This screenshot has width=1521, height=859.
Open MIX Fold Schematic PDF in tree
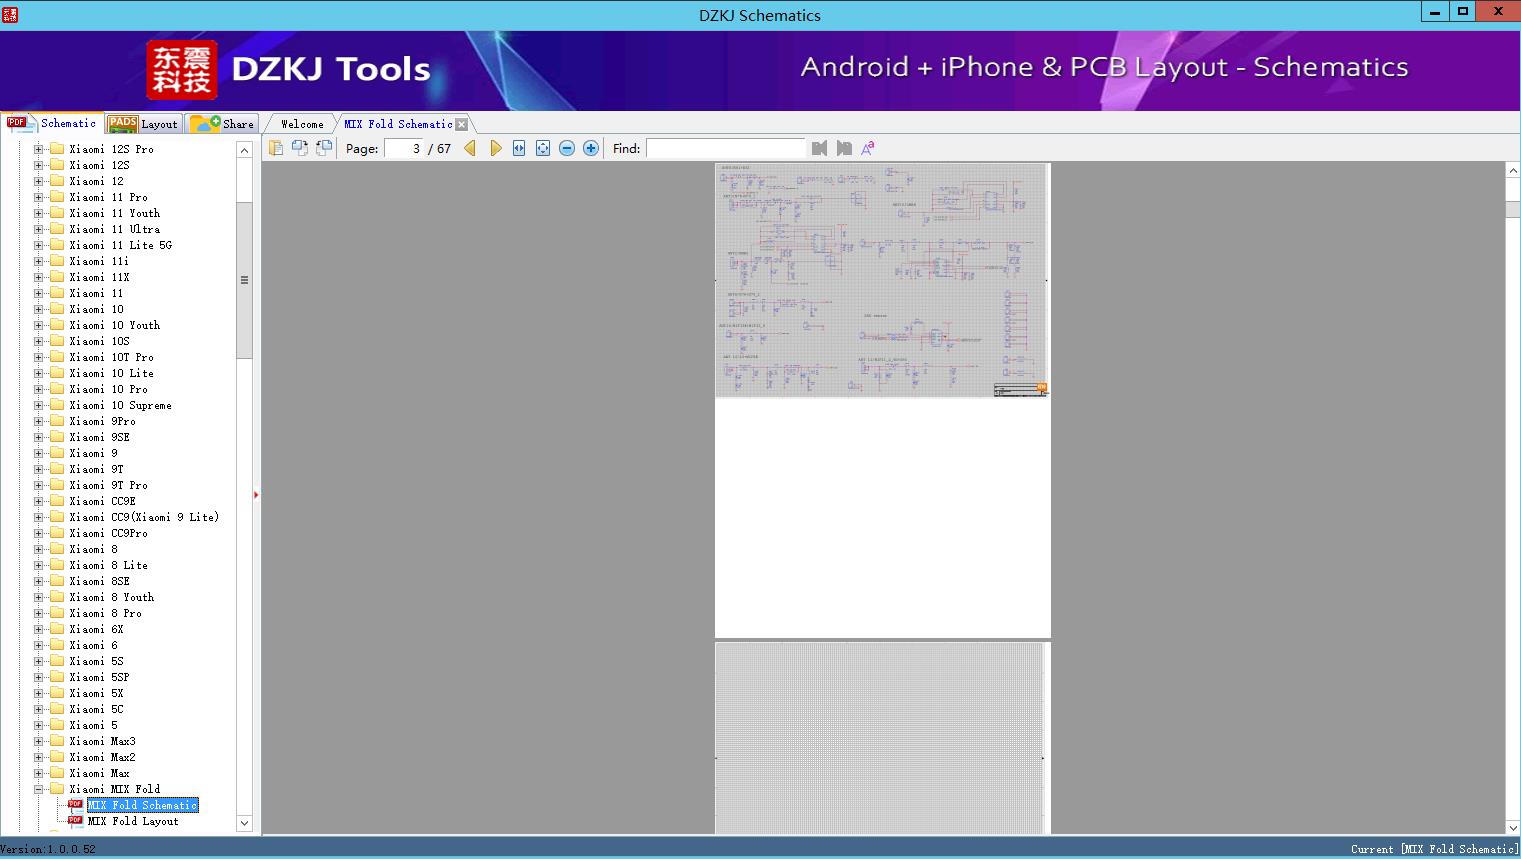[142, 805]
